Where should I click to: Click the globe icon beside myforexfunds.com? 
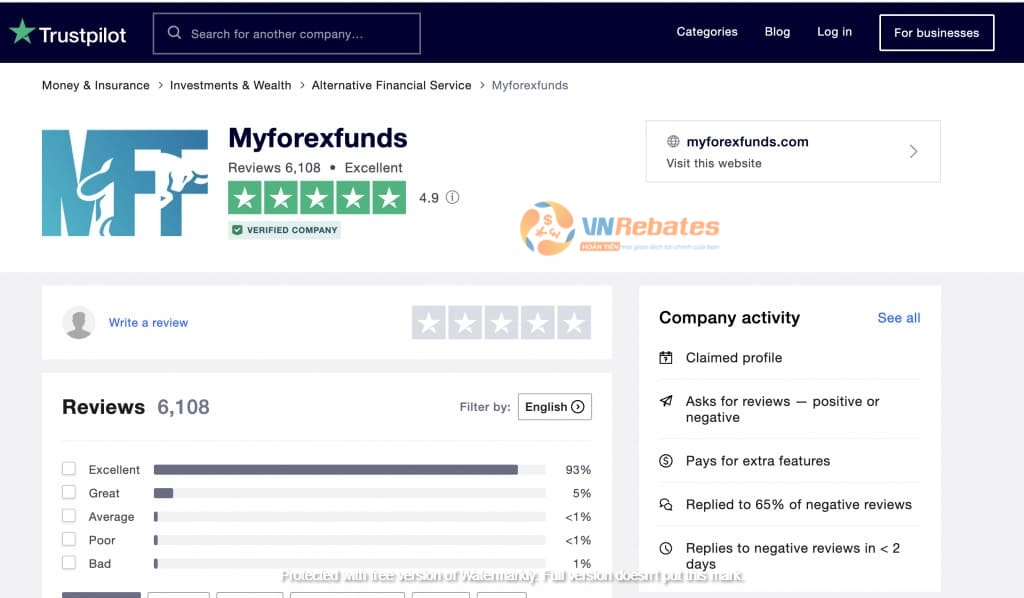pos(673,141)
